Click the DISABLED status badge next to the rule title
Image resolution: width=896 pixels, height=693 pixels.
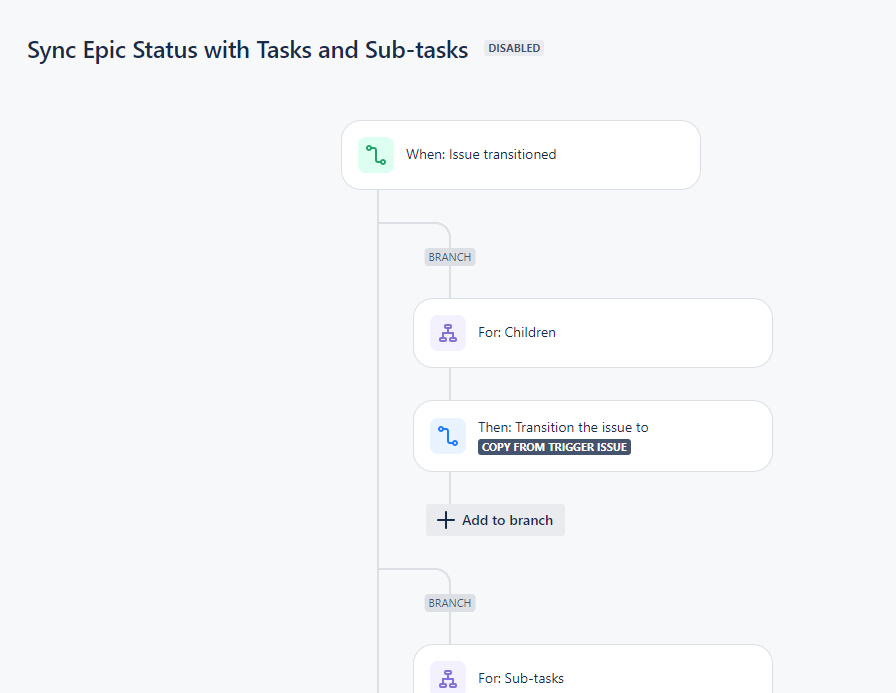click(514, 48)
